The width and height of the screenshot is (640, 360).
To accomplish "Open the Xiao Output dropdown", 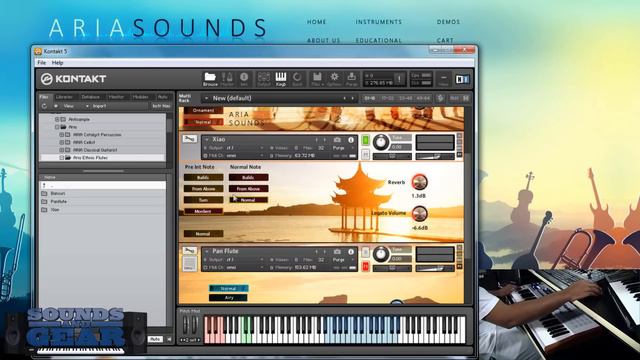I will [x=235, y=148].
